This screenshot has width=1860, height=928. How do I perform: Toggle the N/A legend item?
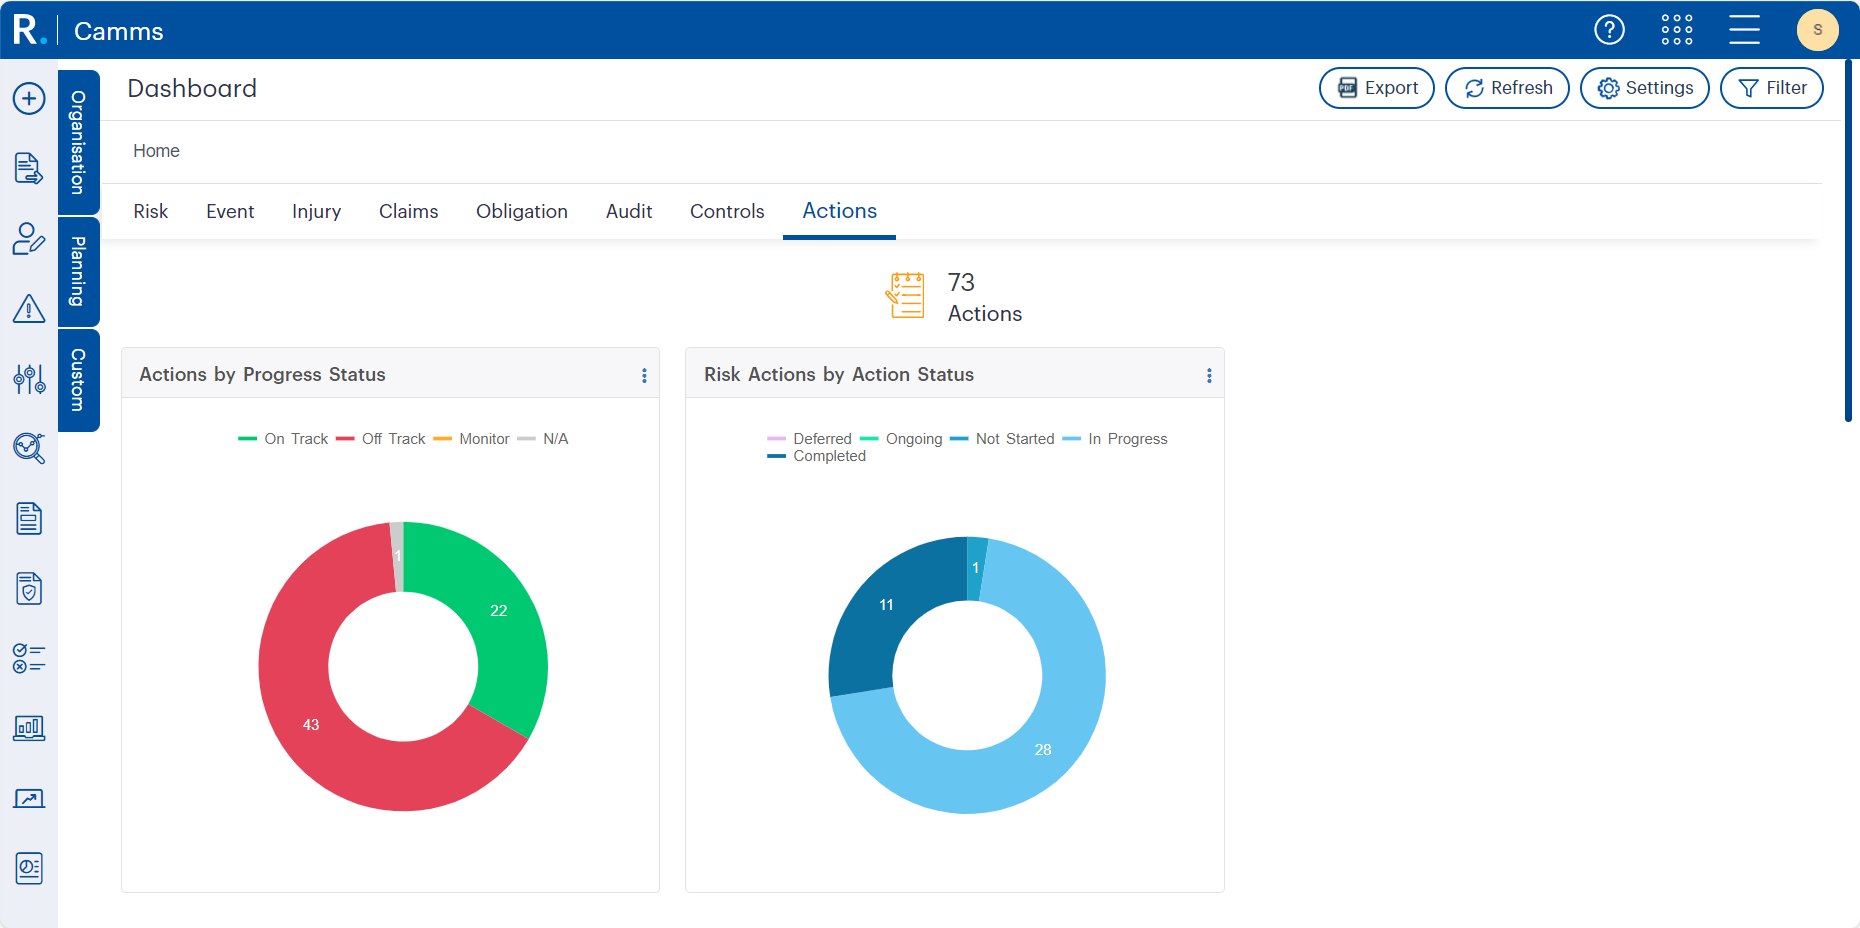click(543, 439)
